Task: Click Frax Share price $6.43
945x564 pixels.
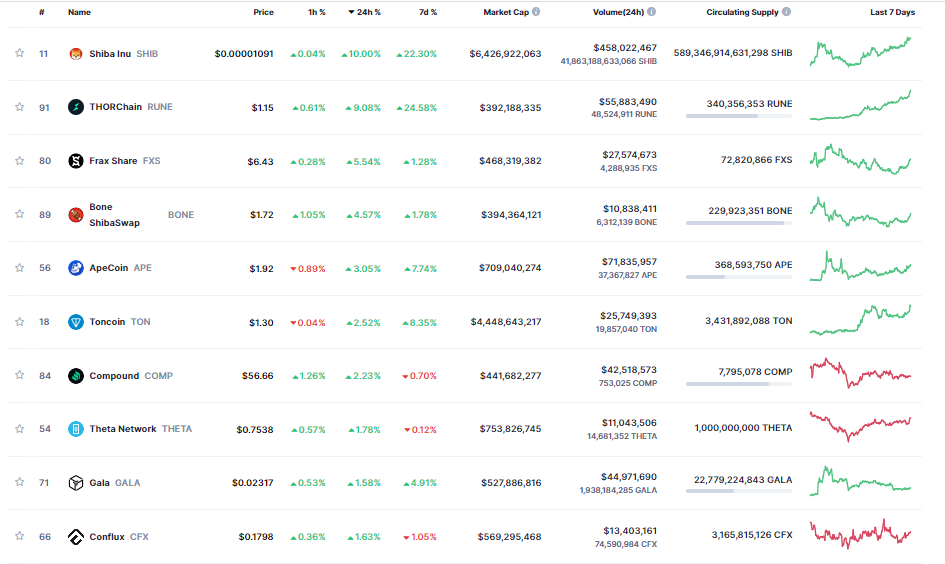Action: click(x=260, y=161)
